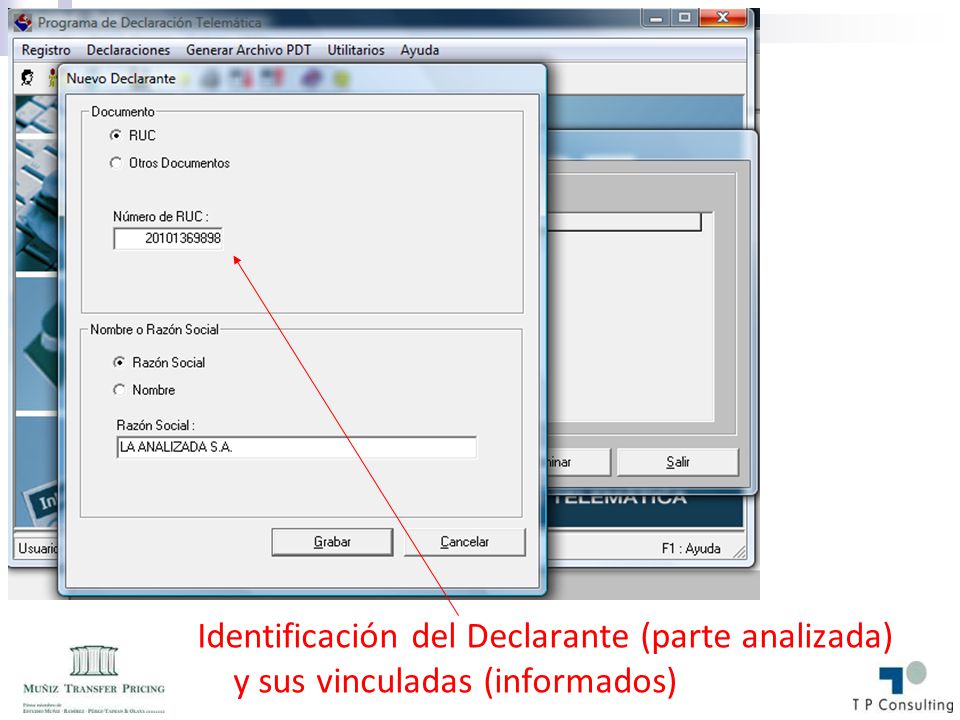Viewport: 960px width, 720px height.
Task: Click the Salir button in the back window
Action: (x=678, y=462)
